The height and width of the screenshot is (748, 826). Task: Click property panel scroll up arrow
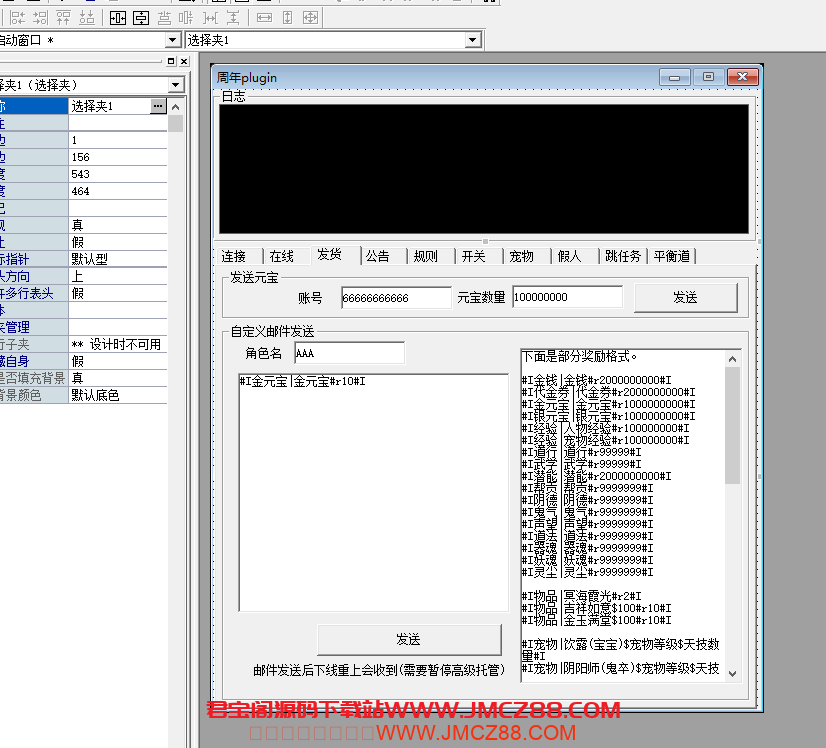pos(176,107)
